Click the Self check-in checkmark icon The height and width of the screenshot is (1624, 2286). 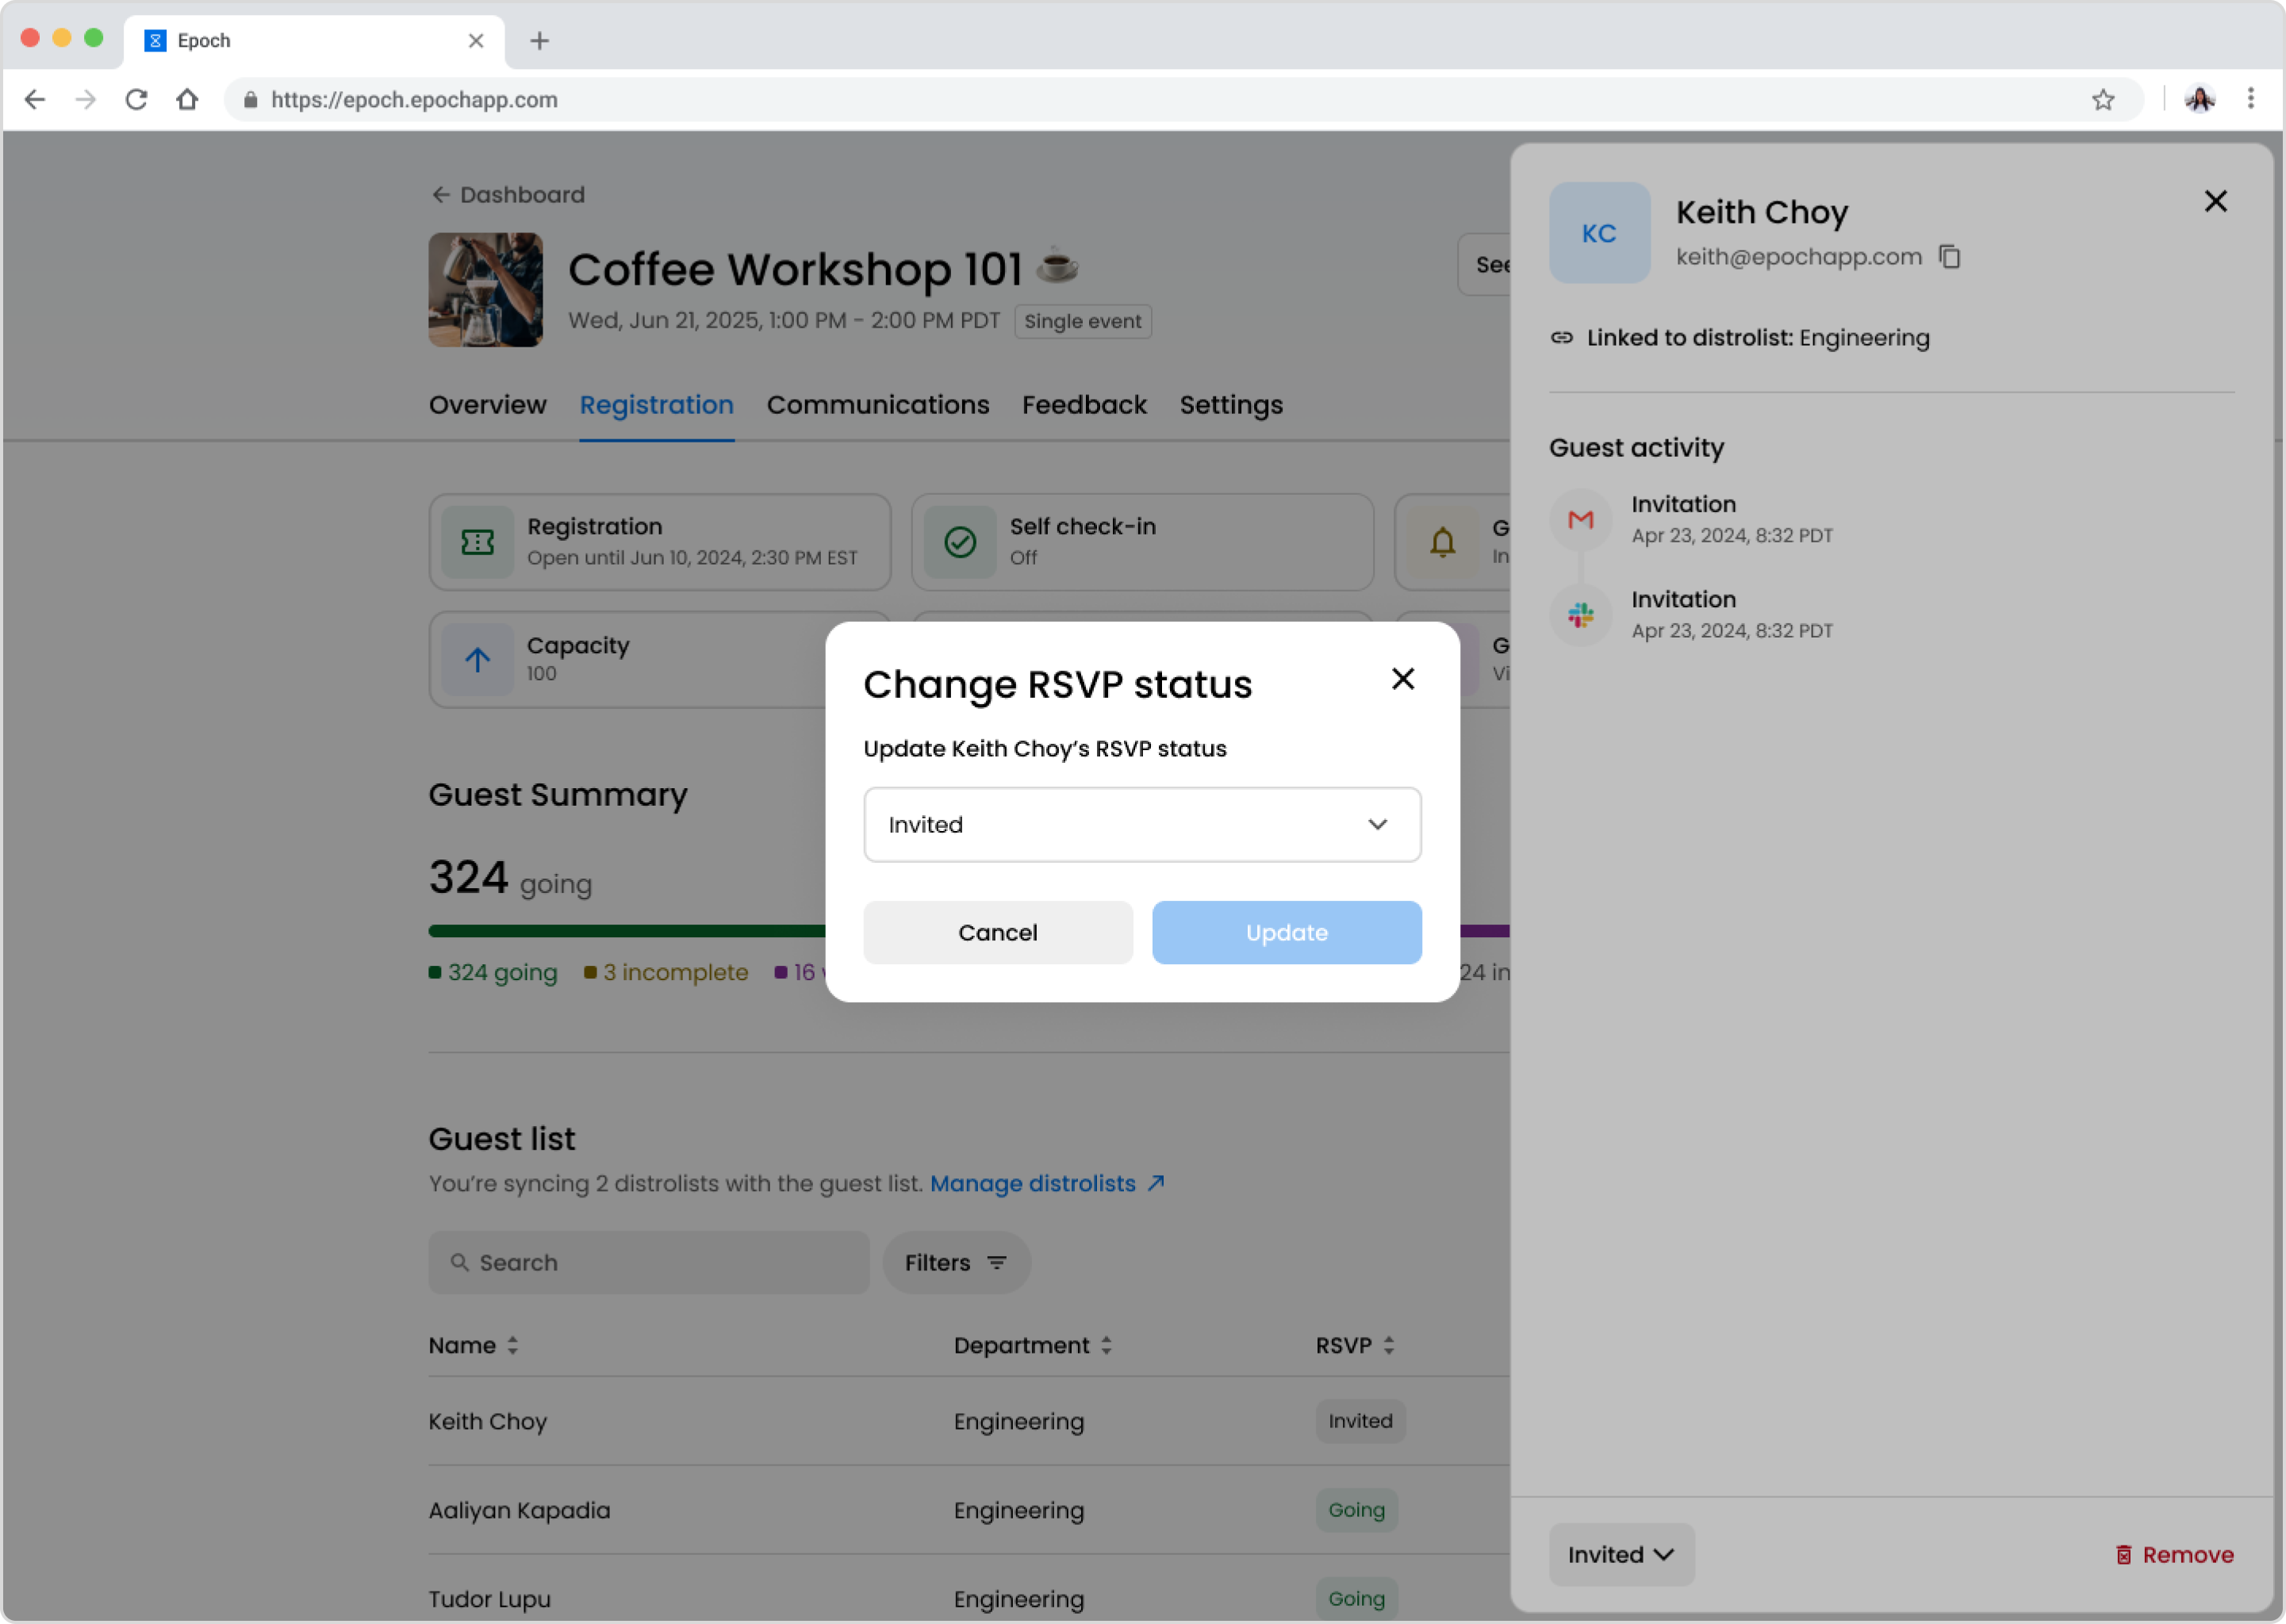(960, 542)
